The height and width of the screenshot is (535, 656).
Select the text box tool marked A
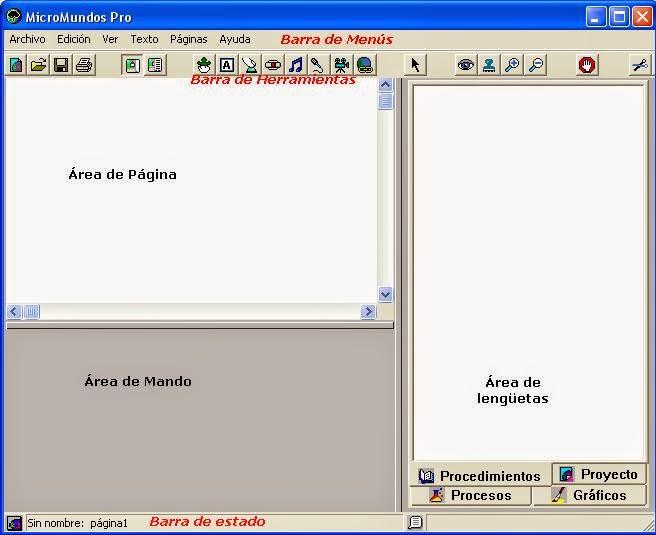tap(227, 65)
